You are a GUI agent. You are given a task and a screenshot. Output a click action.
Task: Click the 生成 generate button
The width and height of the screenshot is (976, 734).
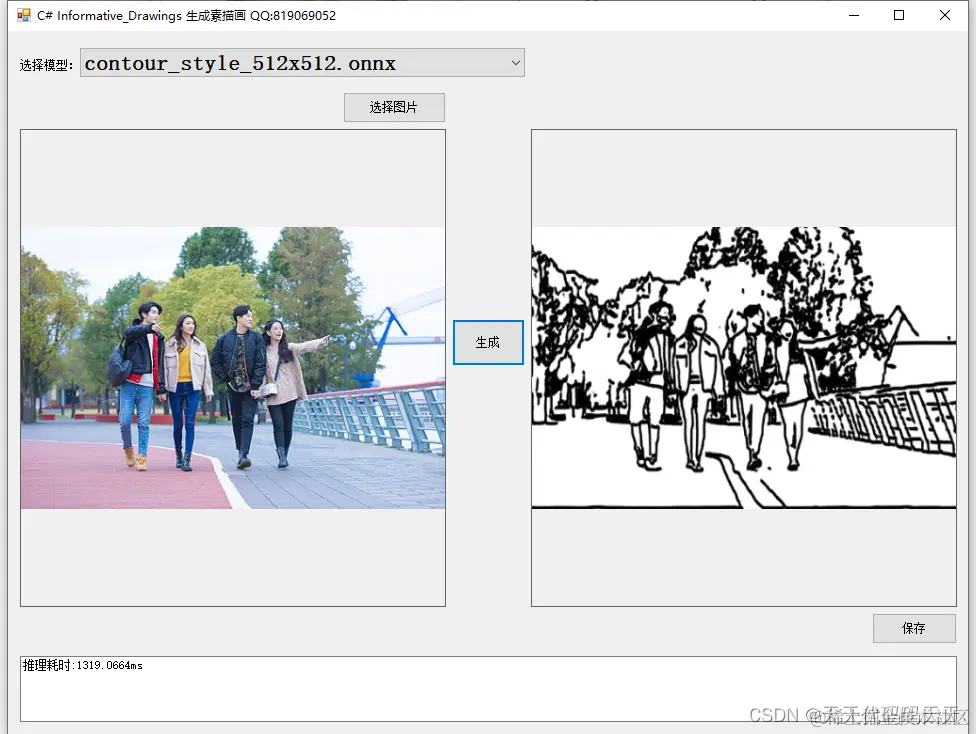point(488,342)
